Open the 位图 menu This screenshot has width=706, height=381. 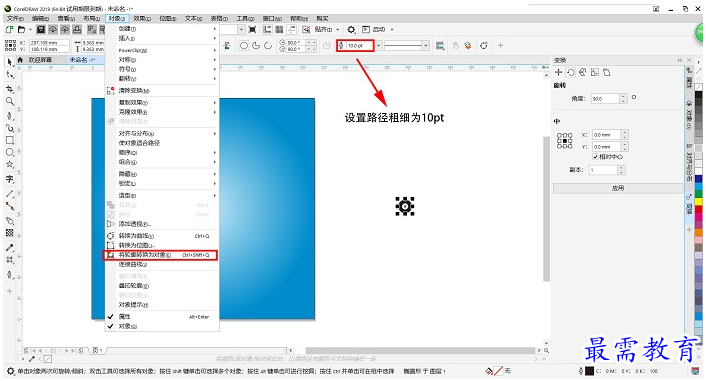167,18
